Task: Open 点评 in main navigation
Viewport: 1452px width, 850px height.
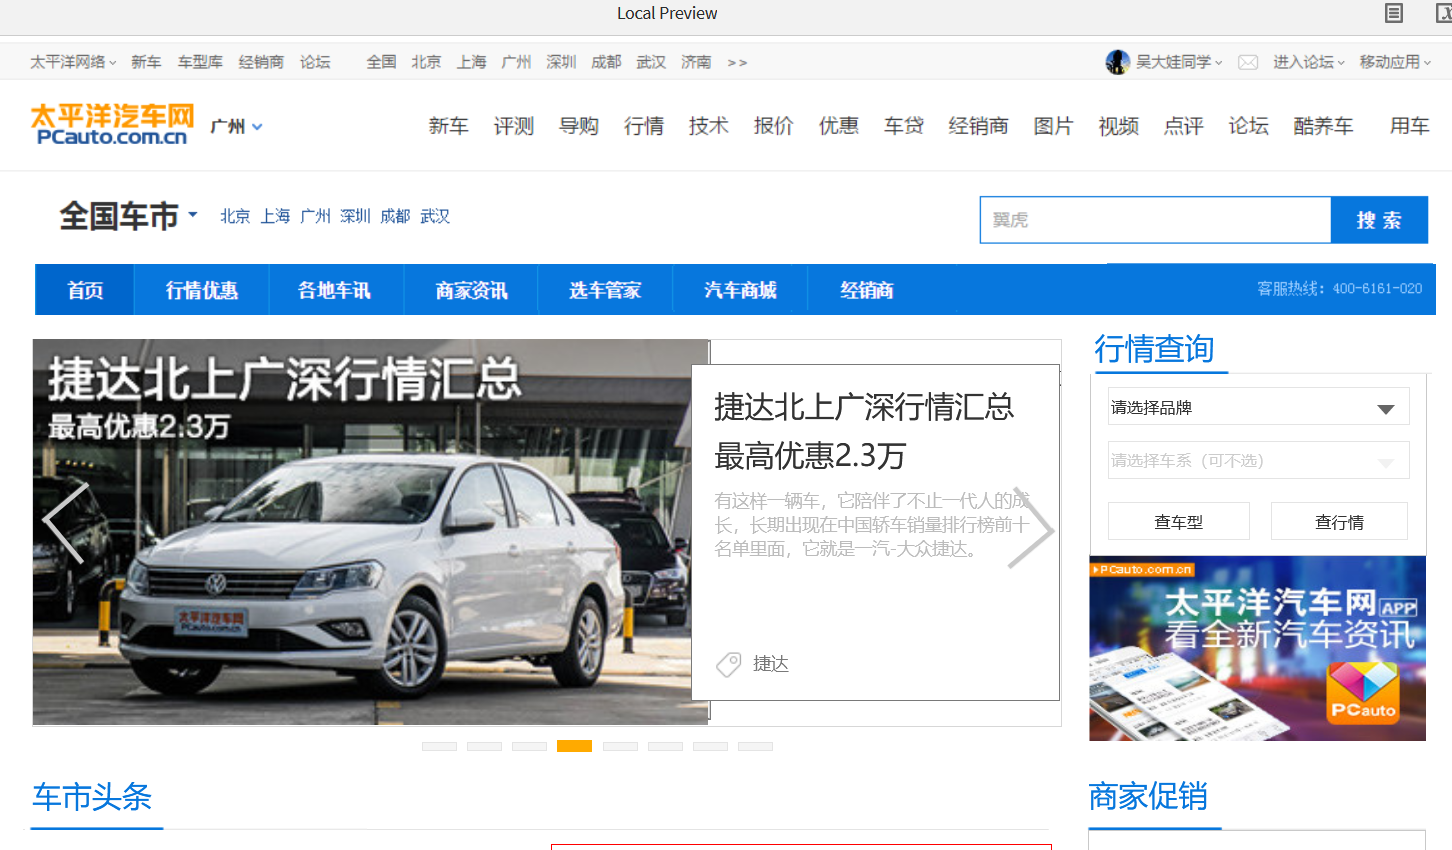Action: [1183, 126]
